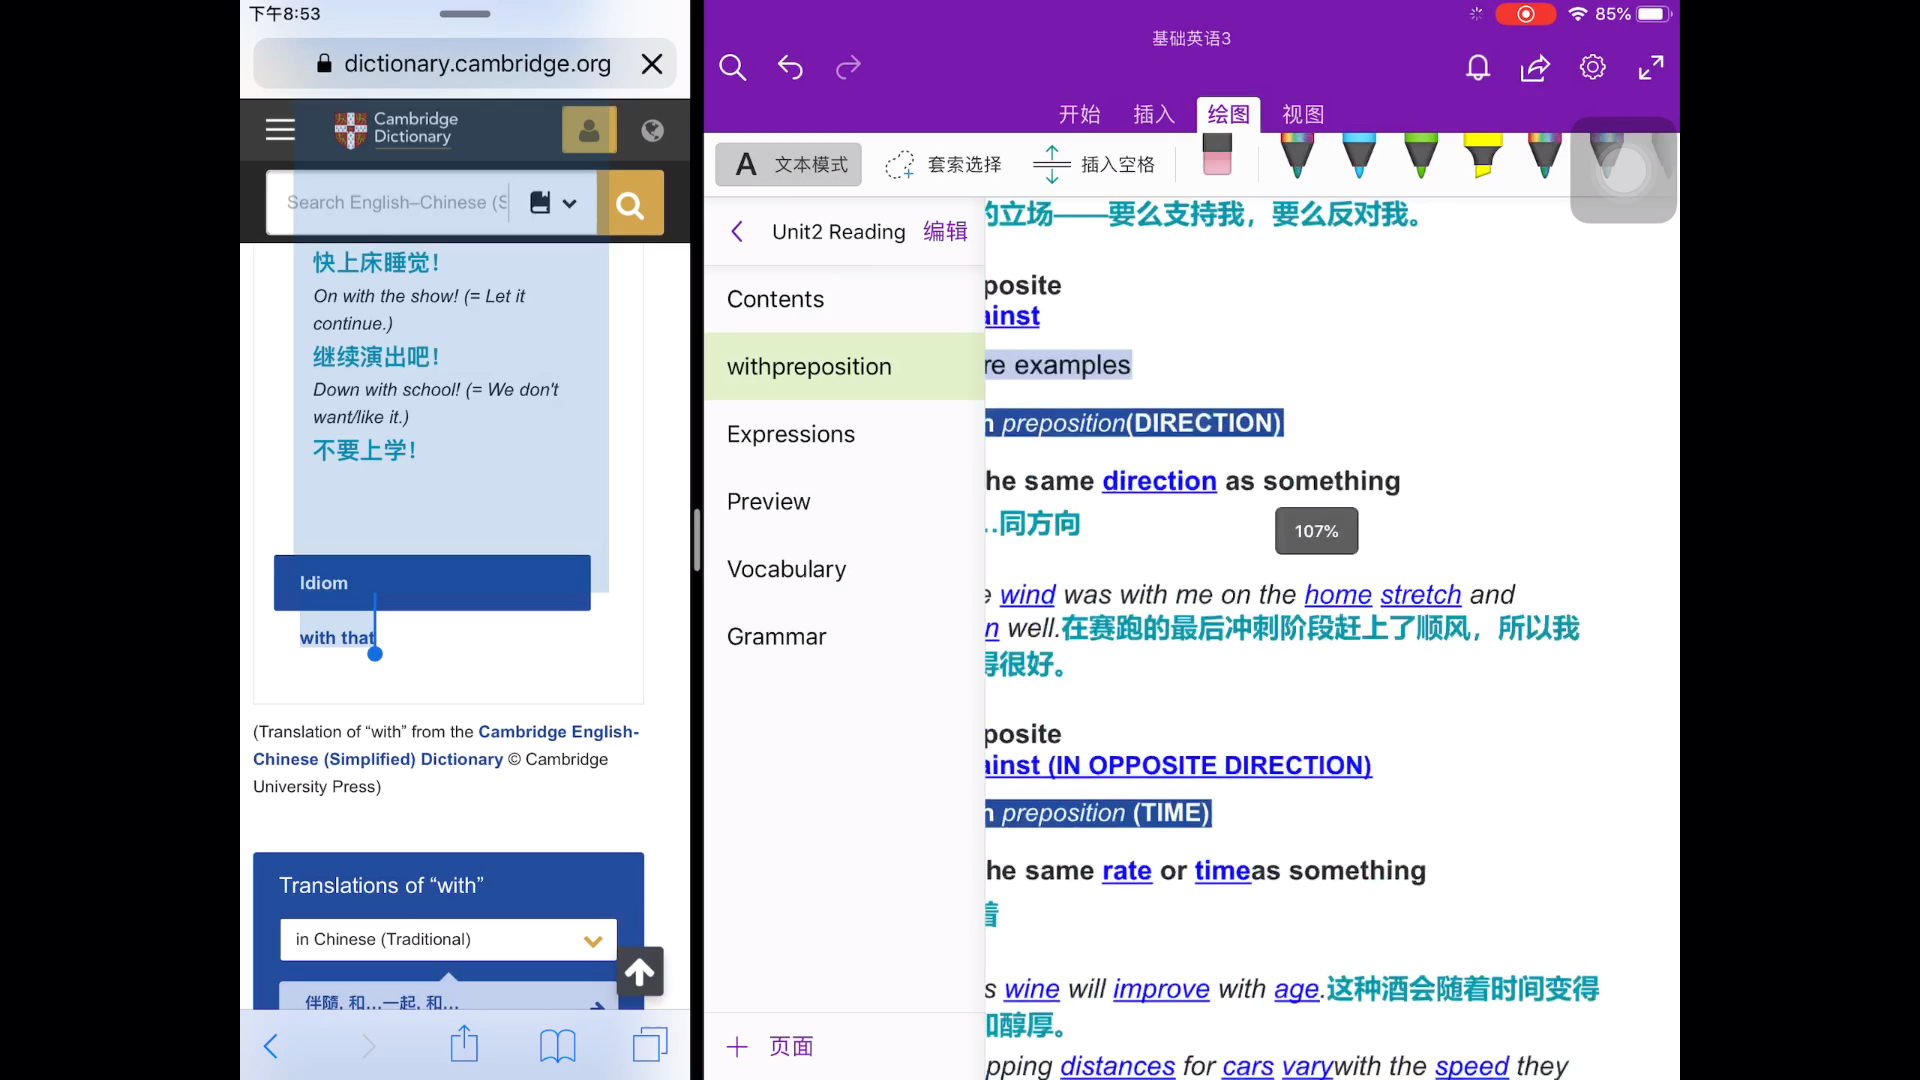Switch to the 视图 view tab
1920x1080 pixels.
click(x=1302, y=114)
